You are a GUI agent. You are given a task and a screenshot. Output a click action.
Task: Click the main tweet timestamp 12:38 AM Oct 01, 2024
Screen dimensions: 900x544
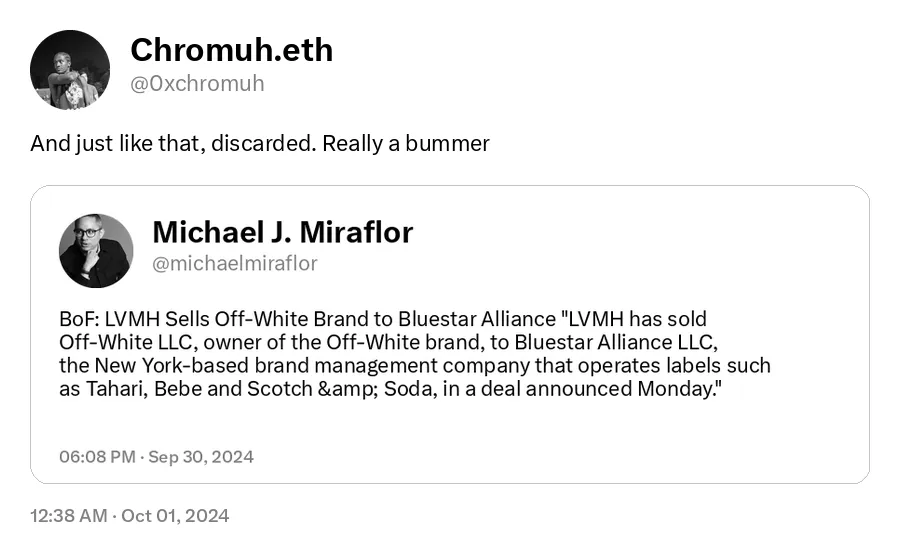pyautogui.click(x=130, y=516)
